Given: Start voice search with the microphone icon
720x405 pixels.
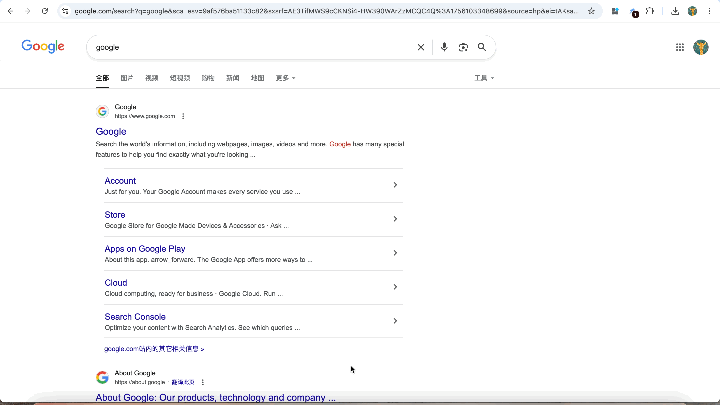Looking at the screenshot, I should click(444, 47).
